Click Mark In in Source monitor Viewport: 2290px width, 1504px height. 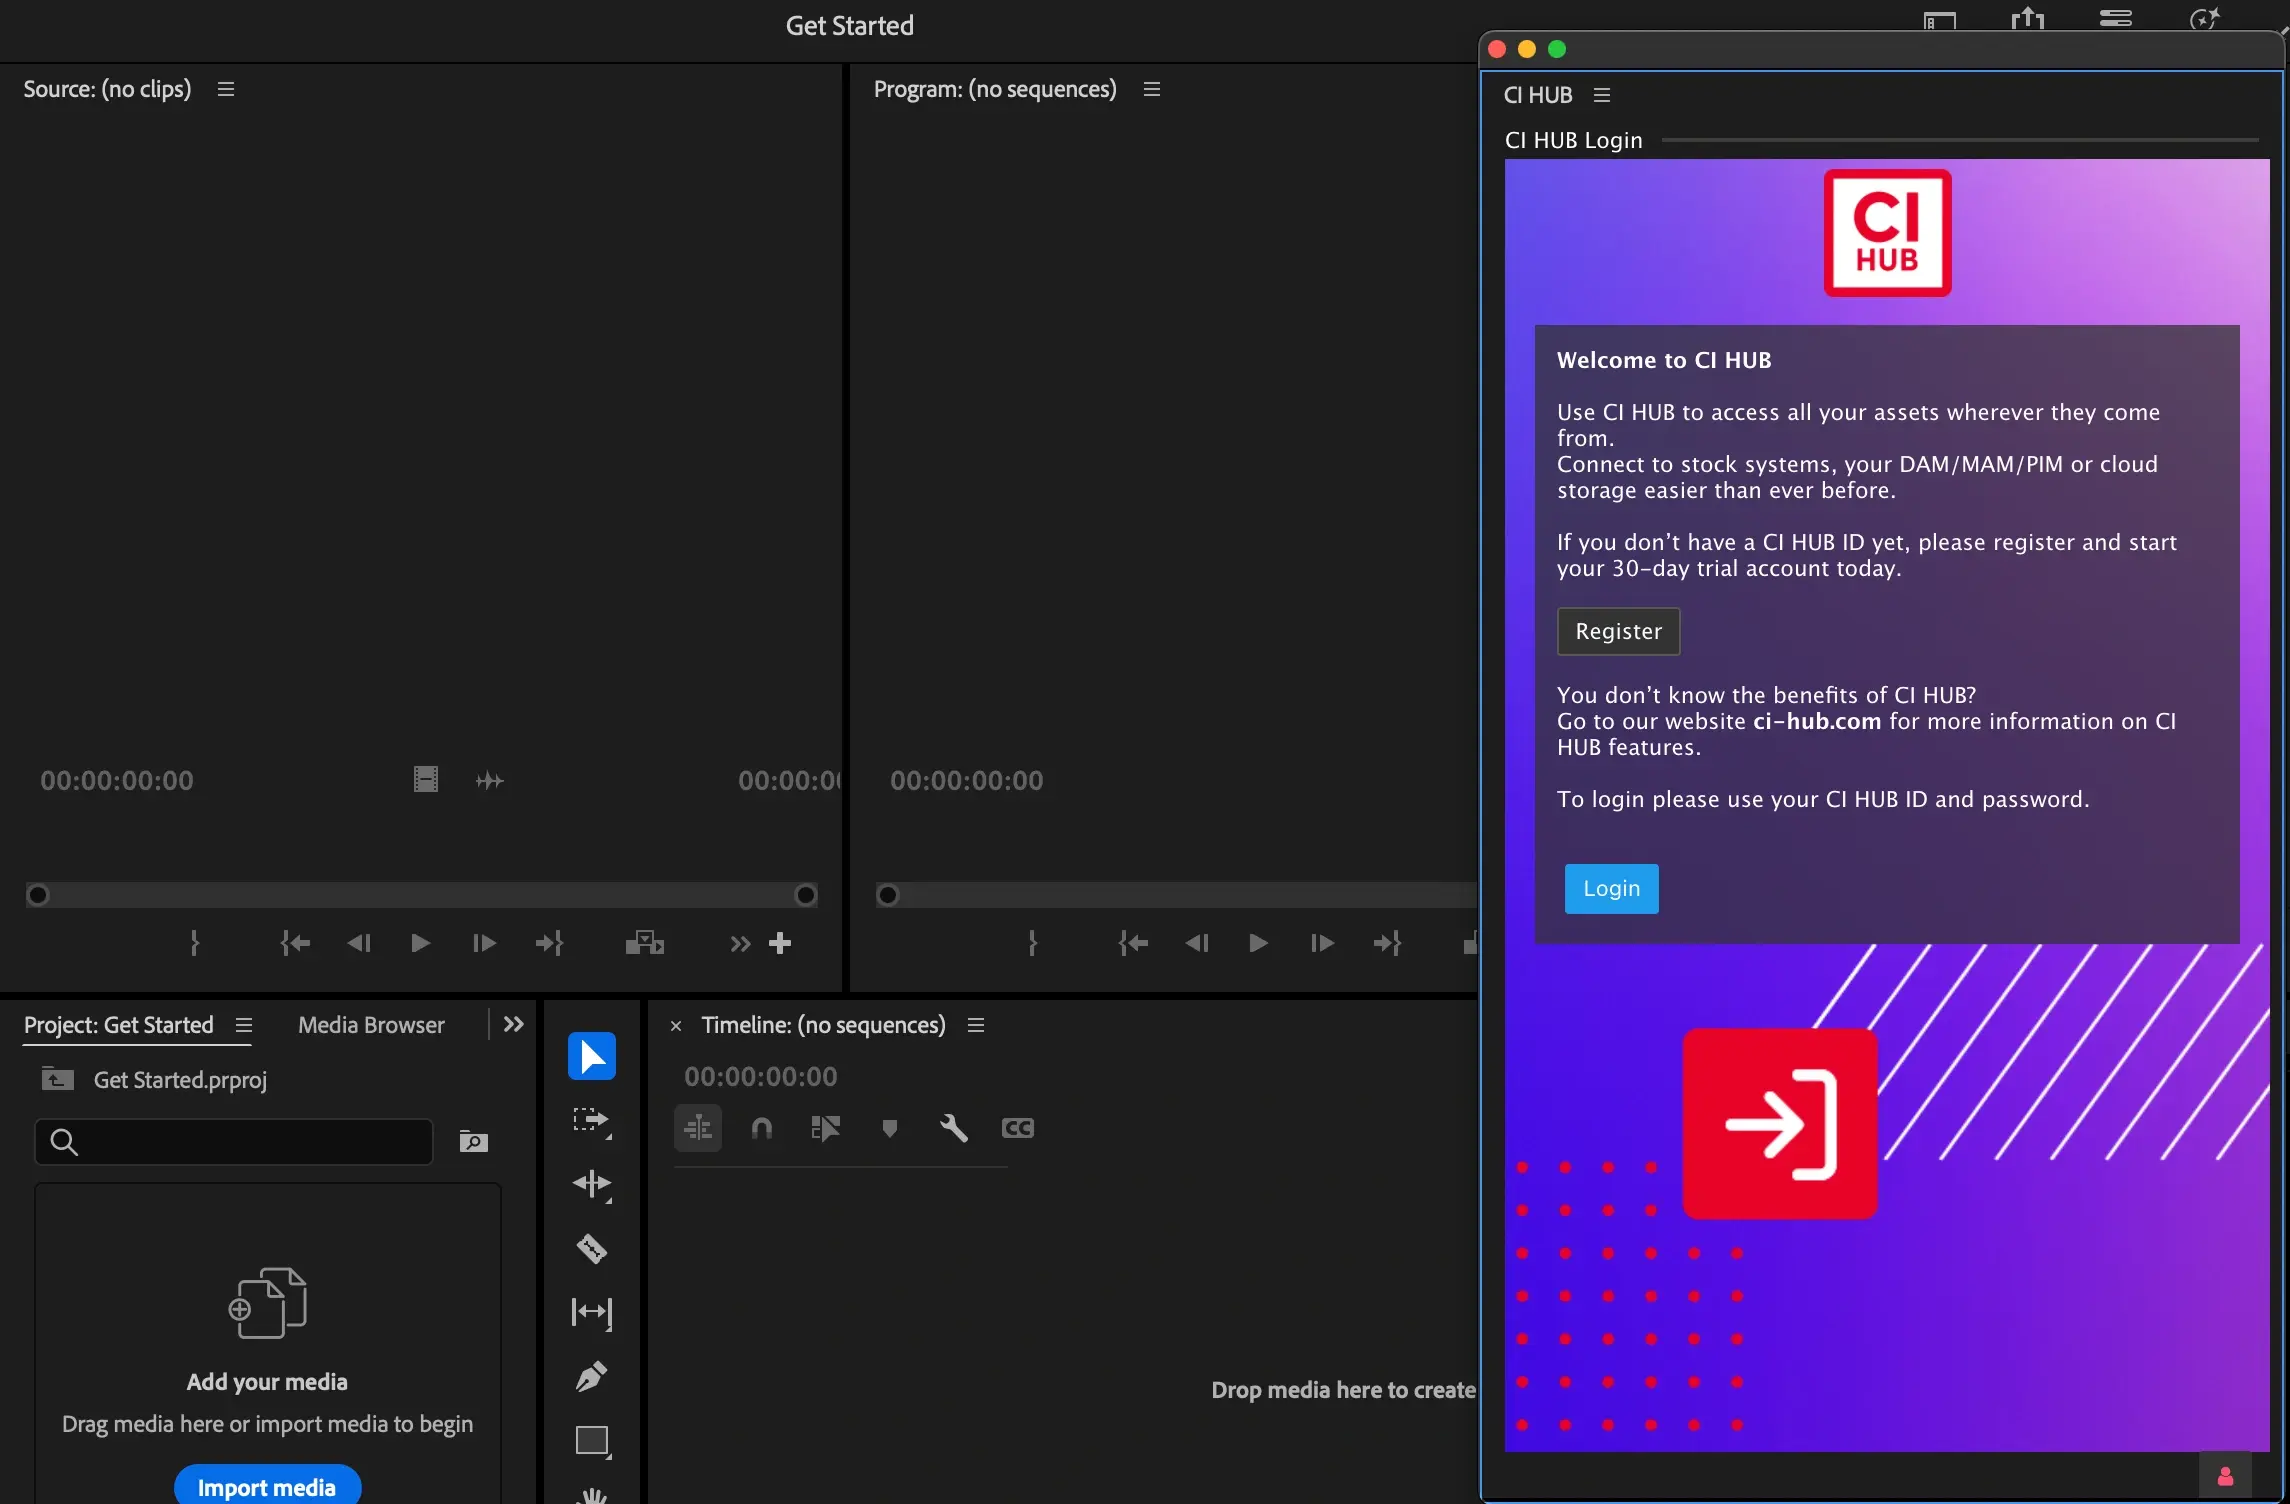coord(195,943)
